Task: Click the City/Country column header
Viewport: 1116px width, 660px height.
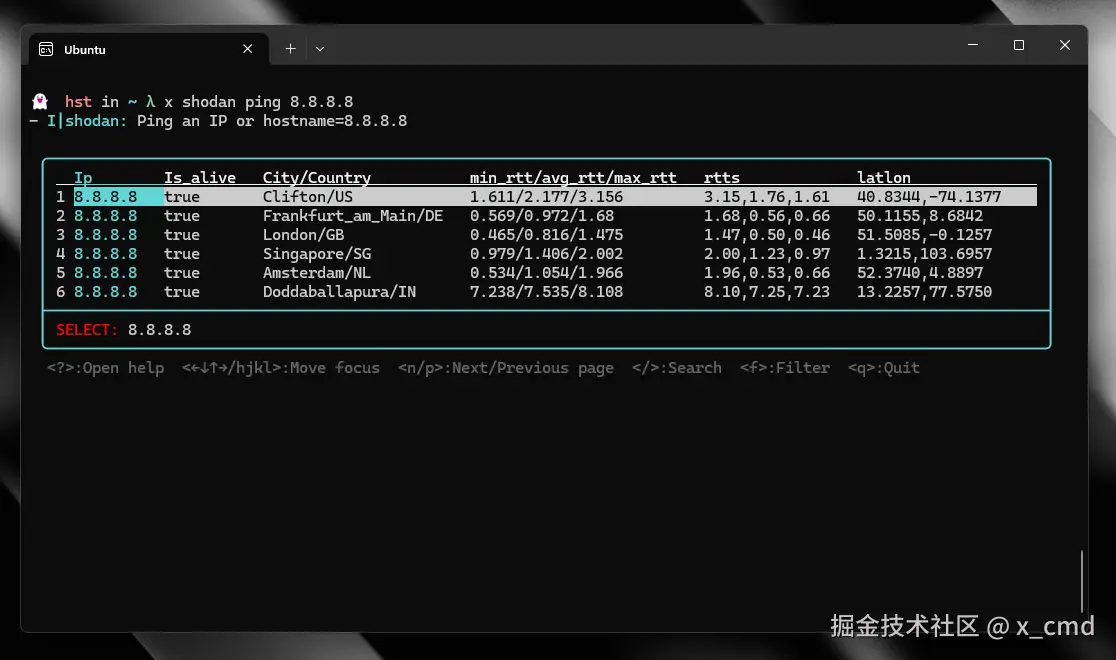Action: [x=317, y=177]
